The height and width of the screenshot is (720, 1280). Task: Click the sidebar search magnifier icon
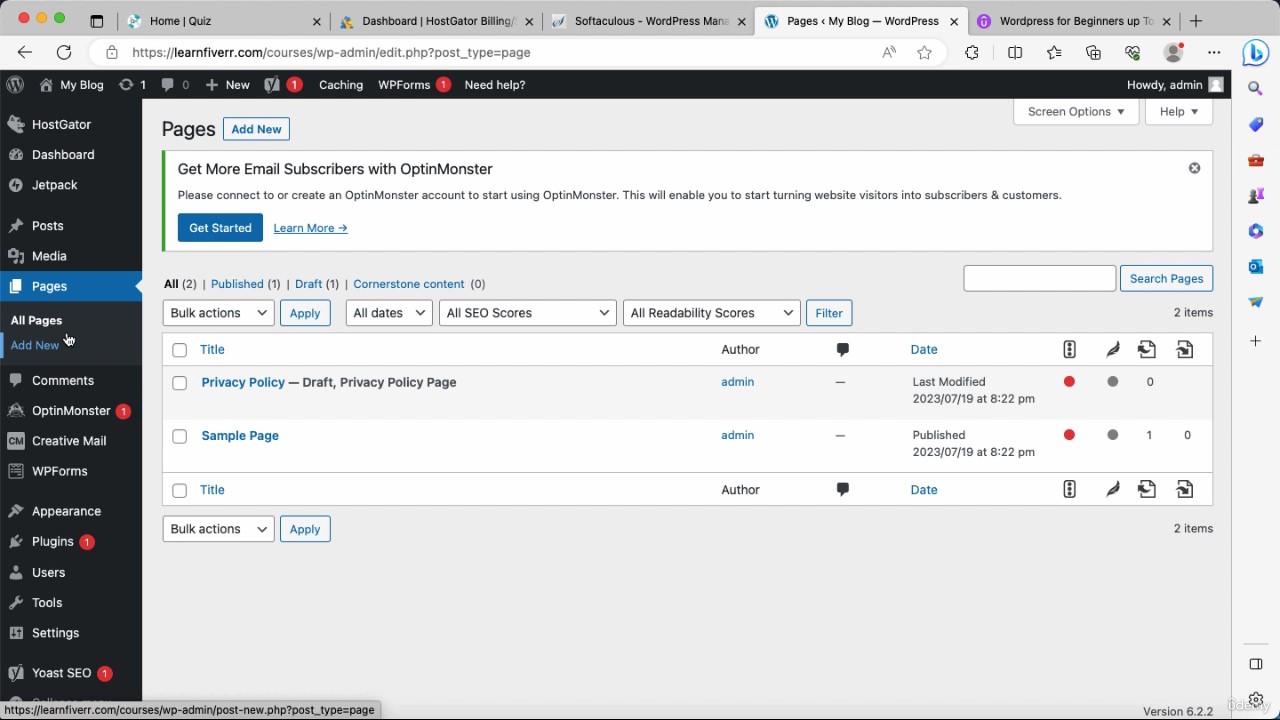(1255, 89)
